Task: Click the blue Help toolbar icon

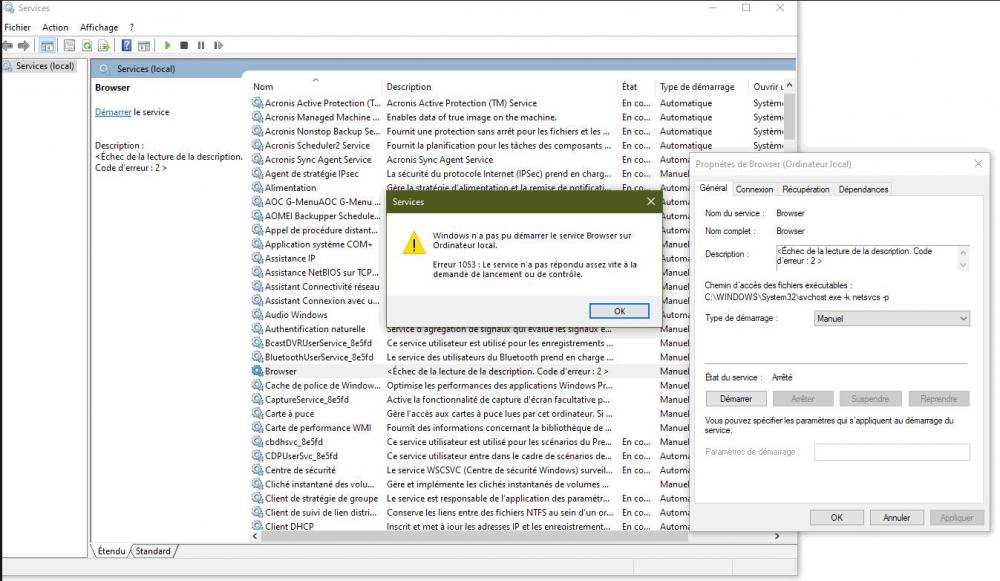Action: [x=127, y=45]
